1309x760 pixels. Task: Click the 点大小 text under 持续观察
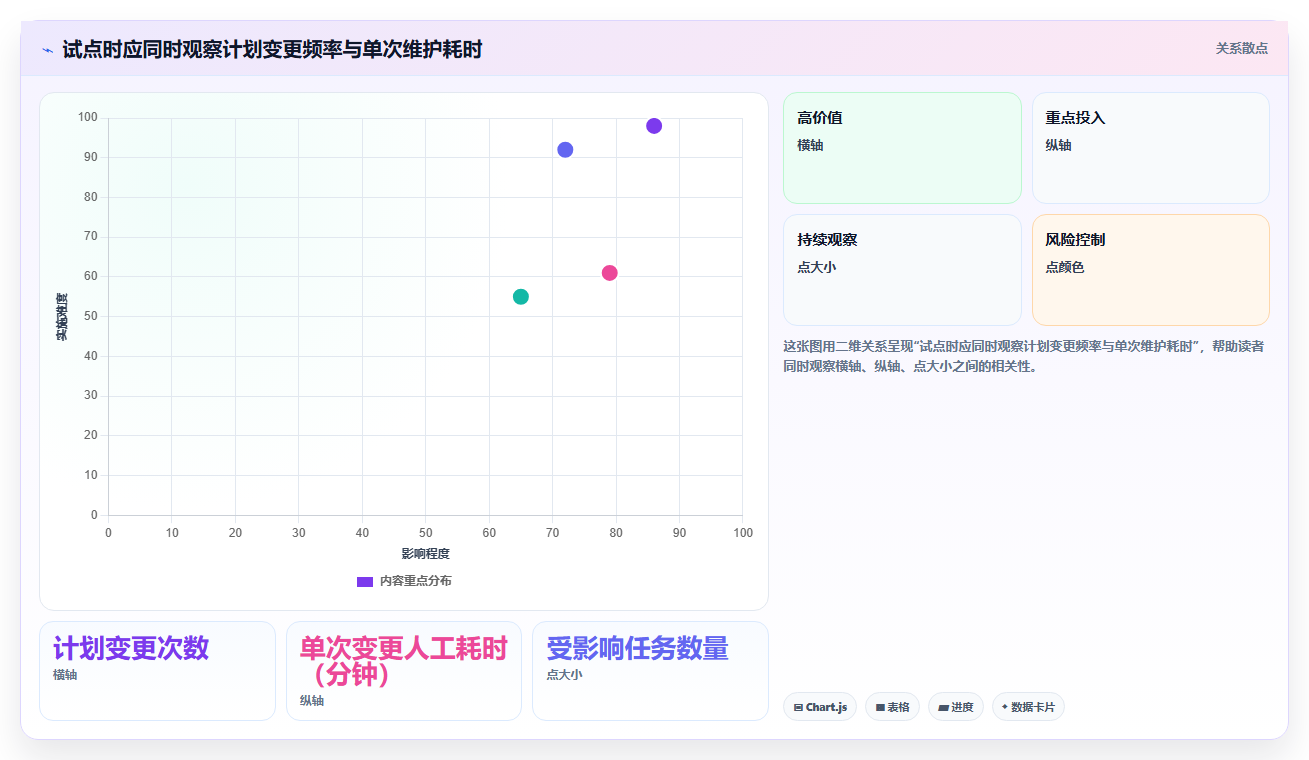(x=816, y=267)
